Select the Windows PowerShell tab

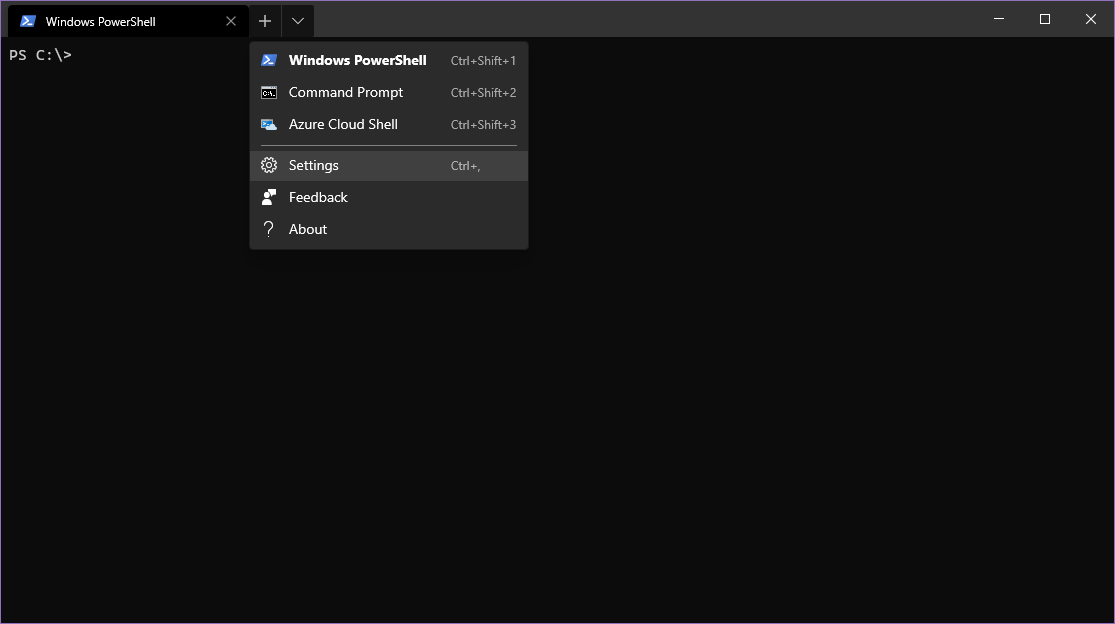click(128, 21)
